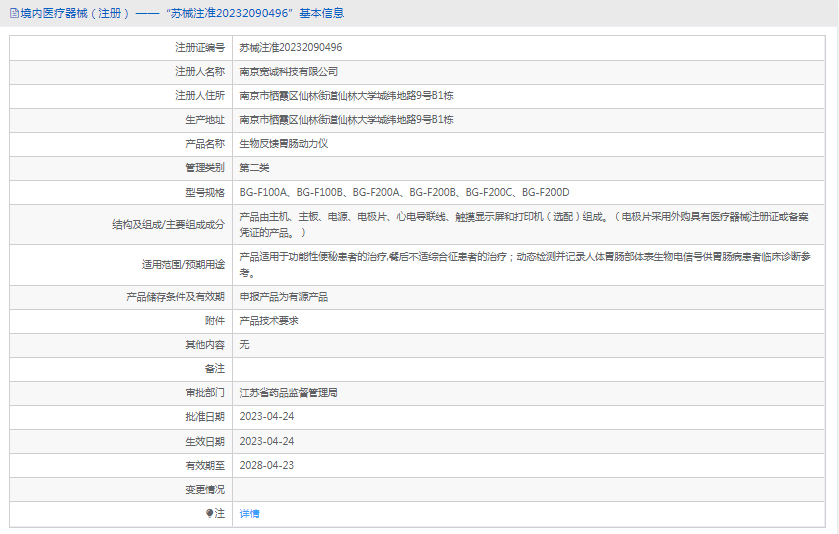Click the expiry date 2028-04-23
The image size is (839, 534).
coord(267,466)
